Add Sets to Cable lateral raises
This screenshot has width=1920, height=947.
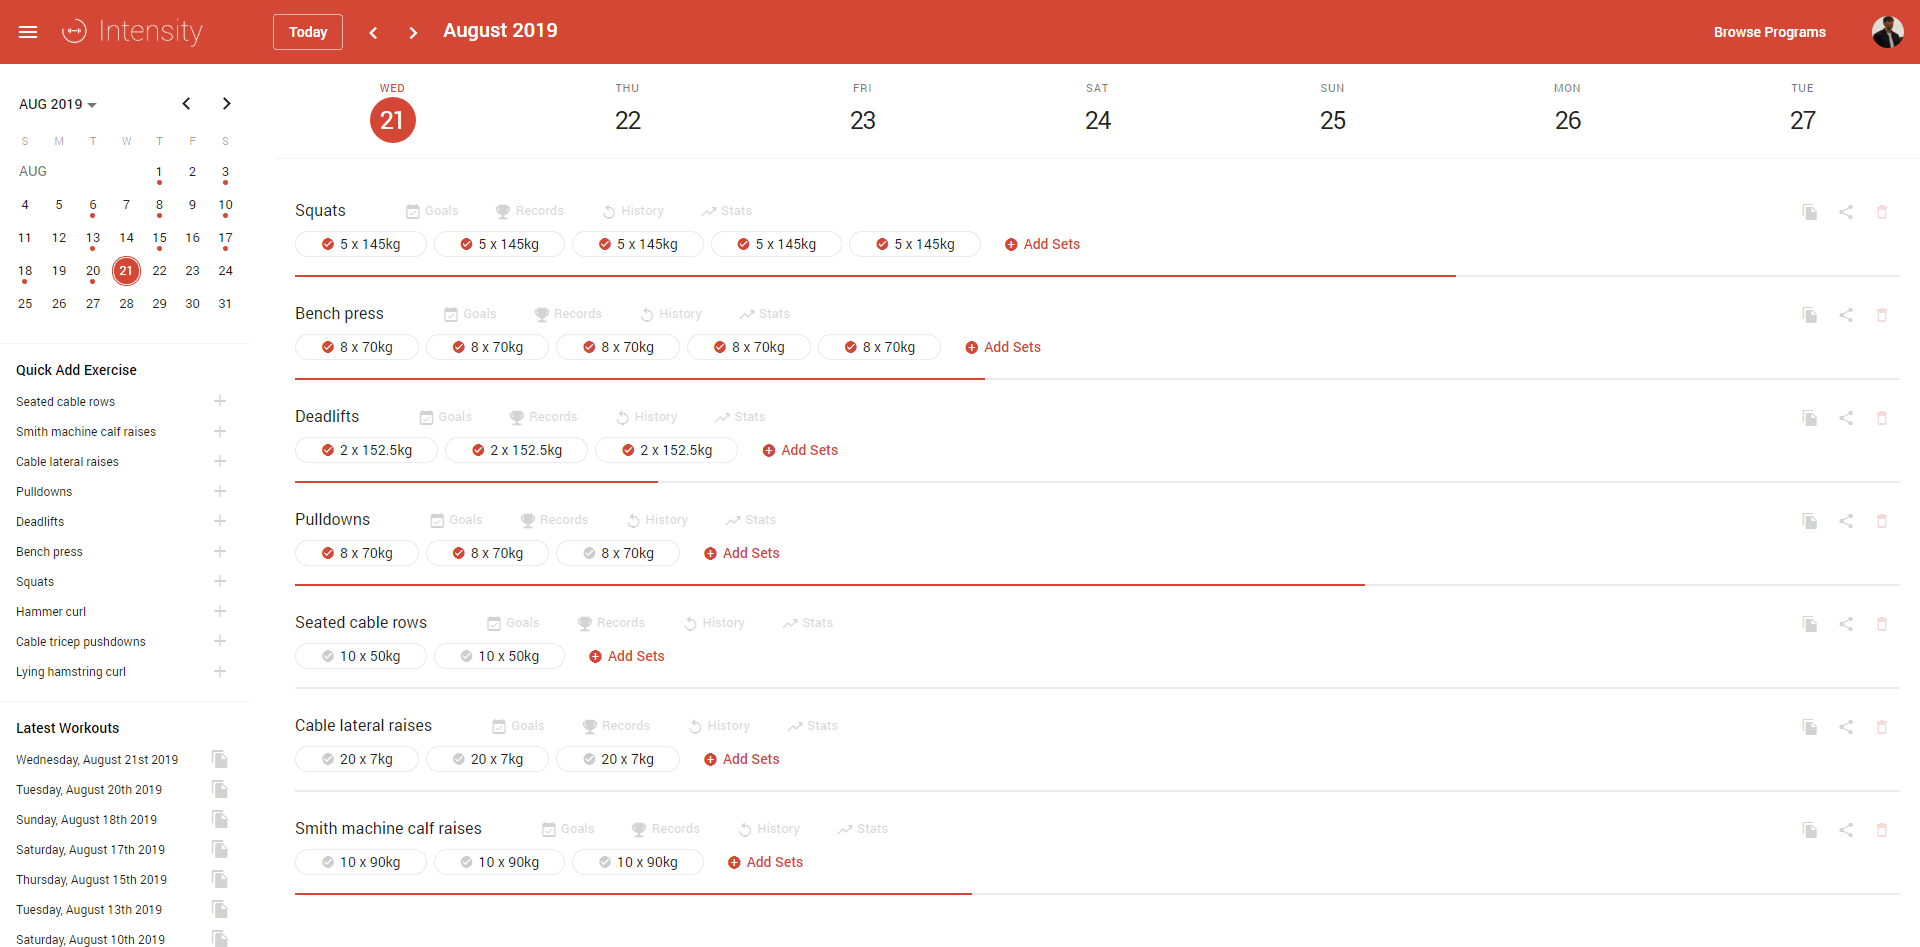[741, 759]
